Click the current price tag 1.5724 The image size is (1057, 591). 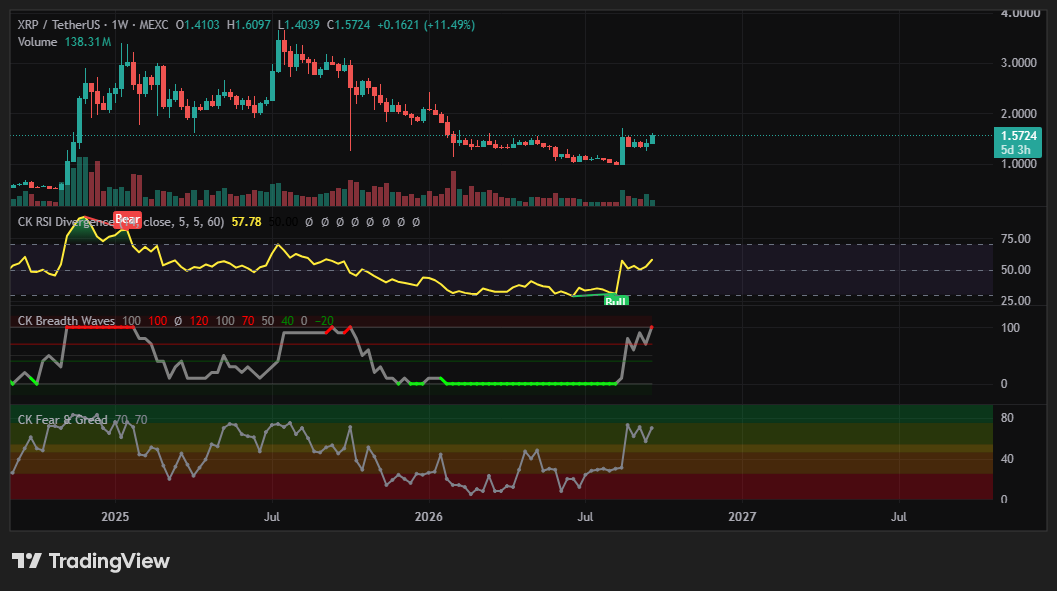1018,136
